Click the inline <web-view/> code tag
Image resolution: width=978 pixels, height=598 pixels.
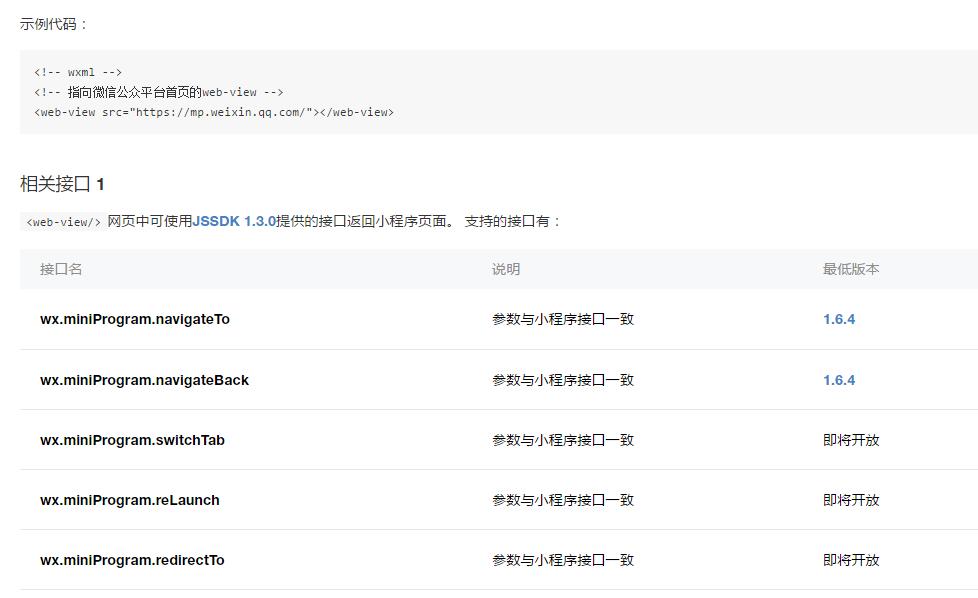pyautogui.click(x=63, y=222)
